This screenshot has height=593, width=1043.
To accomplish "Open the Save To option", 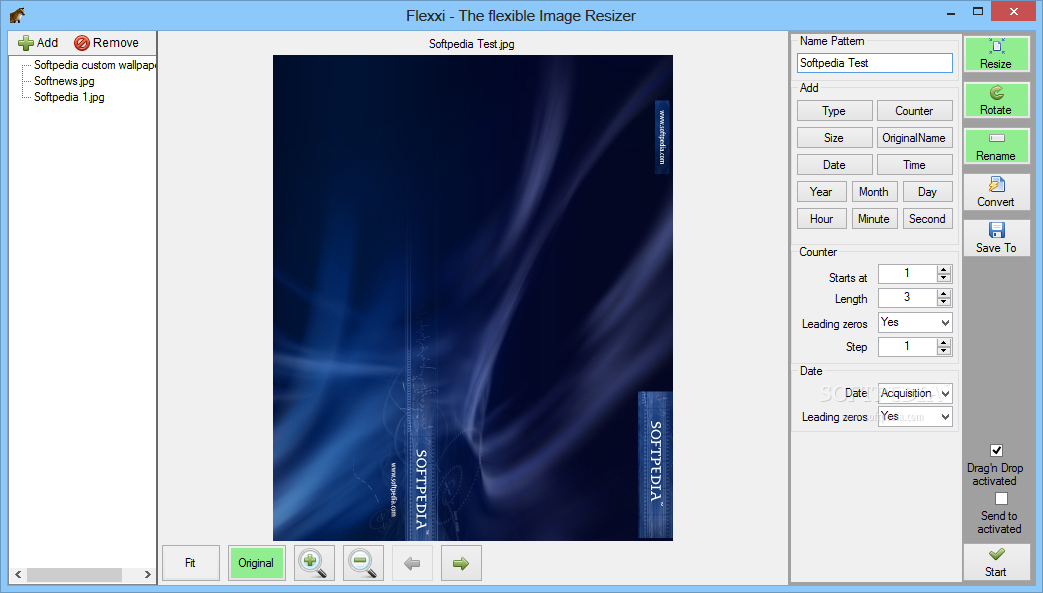I will 996,238.
